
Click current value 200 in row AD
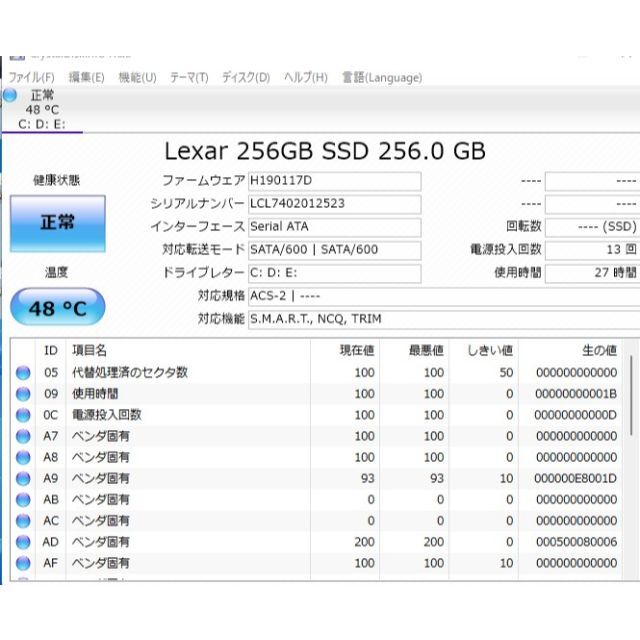[364, 542]
